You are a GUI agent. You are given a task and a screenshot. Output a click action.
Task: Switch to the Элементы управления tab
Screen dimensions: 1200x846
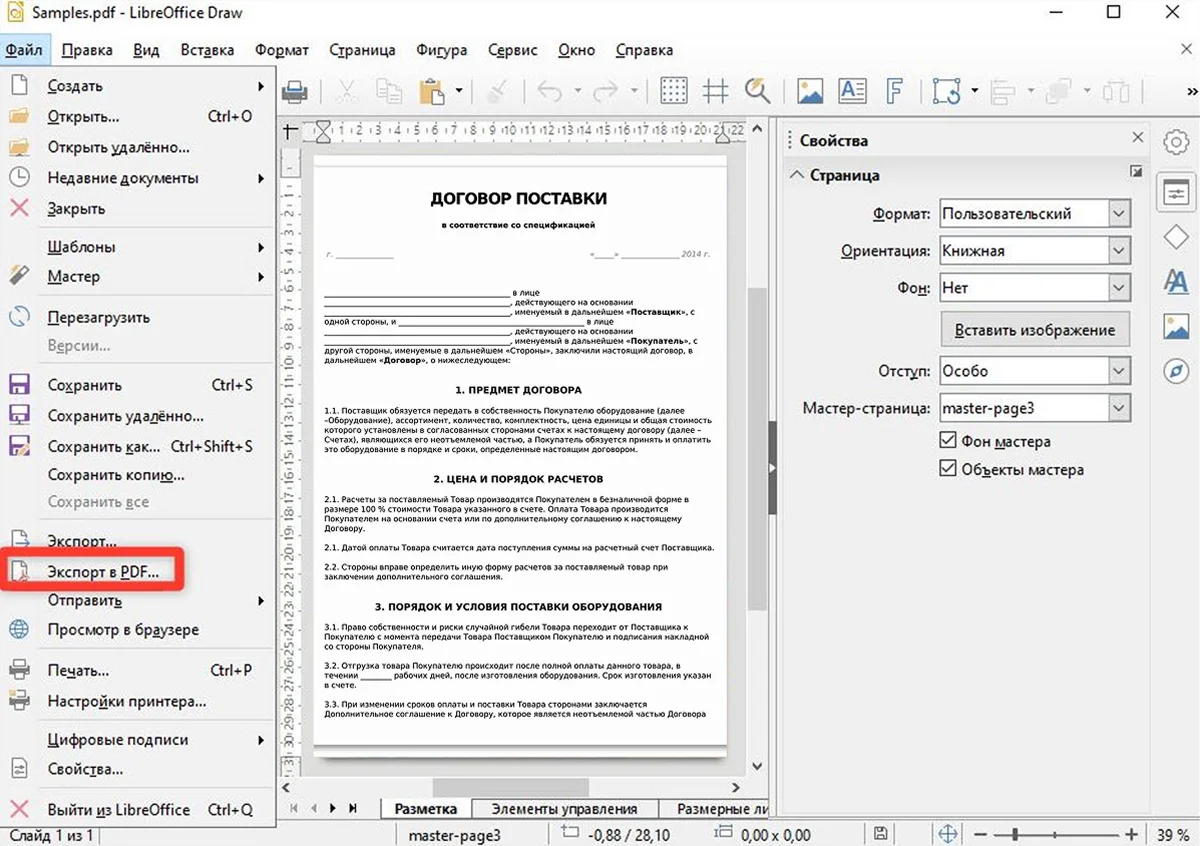click(x=565, y=809)
